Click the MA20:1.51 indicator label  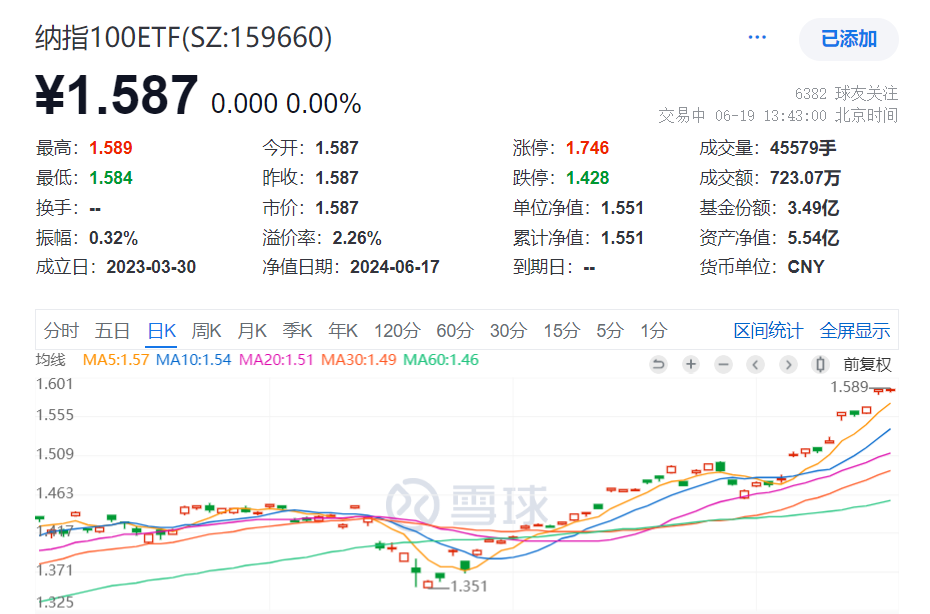click(x=276, y=360)
